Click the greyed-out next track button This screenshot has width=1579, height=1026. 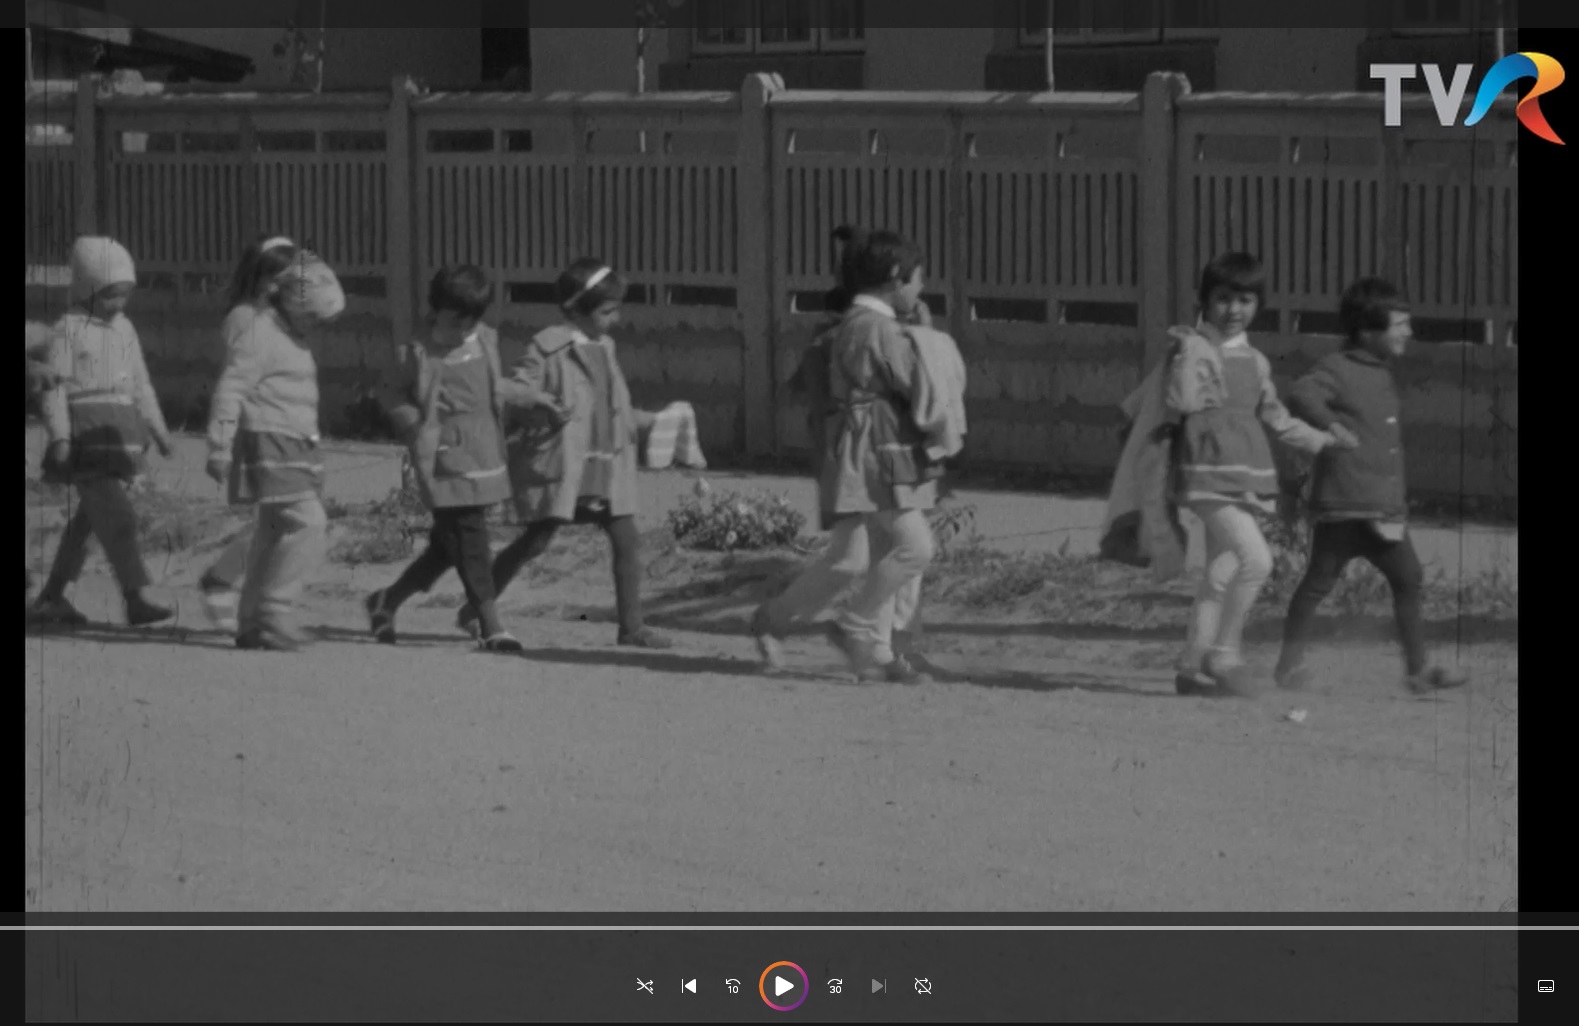878,986
